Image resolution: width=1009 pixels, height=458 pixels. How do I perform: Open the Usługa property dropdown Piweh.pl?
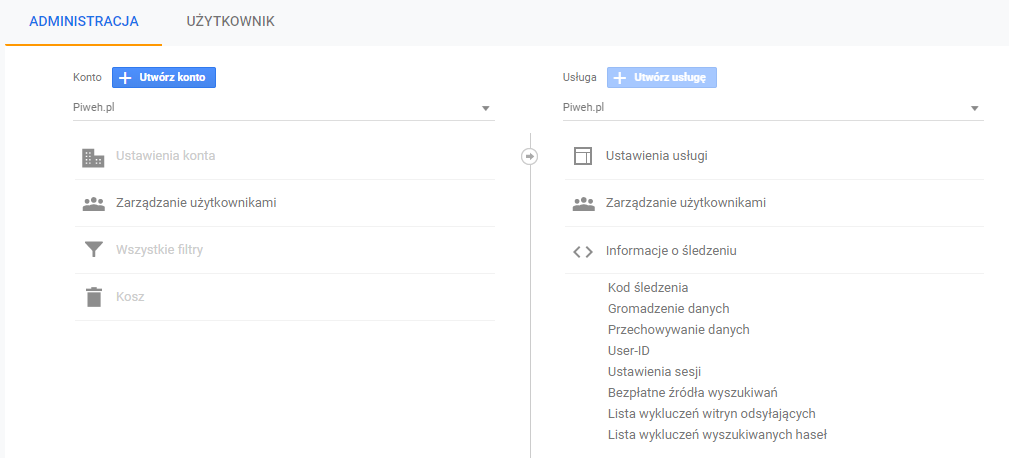click(x=773, y=108)
